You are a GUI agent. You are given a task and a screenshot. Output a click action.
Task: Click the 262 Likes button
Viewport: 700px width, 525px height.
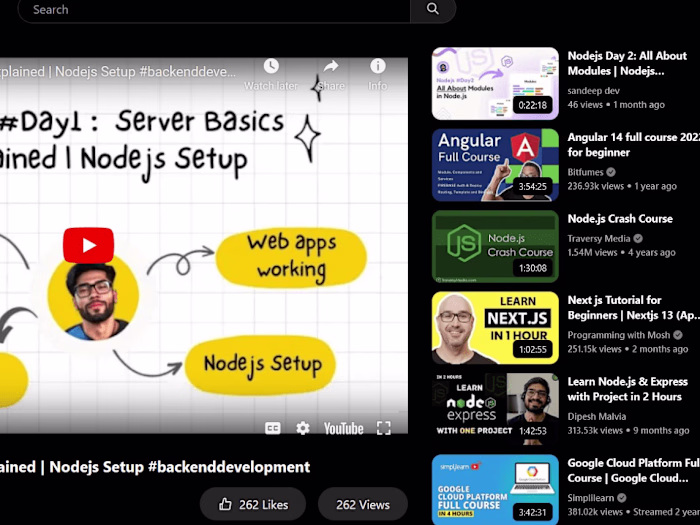tap(253, 504)
